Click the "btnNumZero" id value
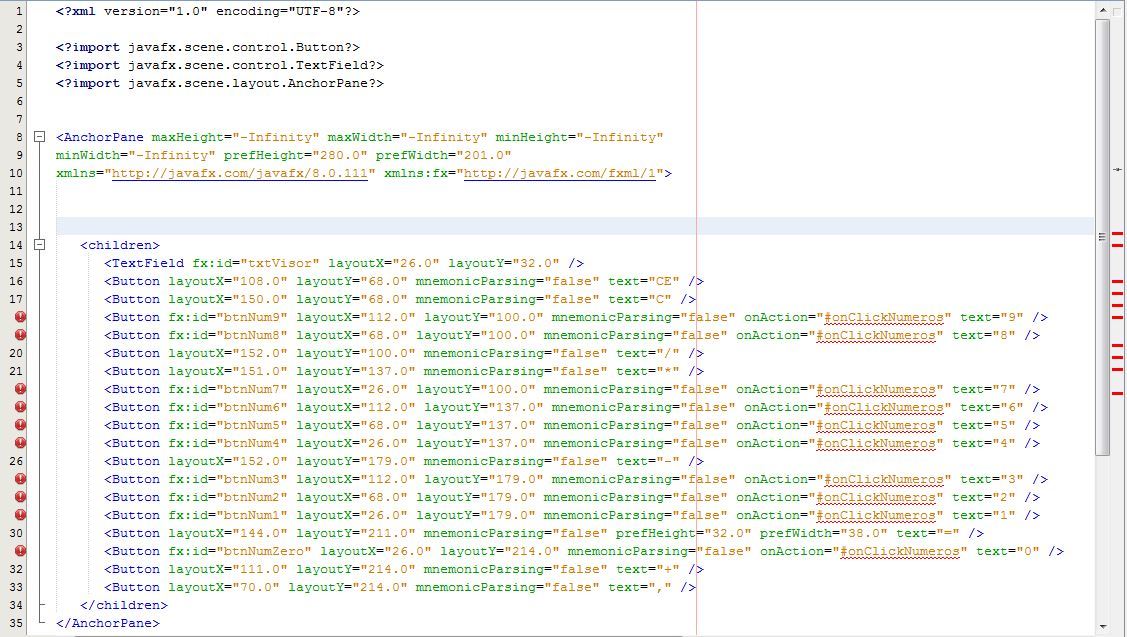 pyautogui.click(x=264, y=551)
